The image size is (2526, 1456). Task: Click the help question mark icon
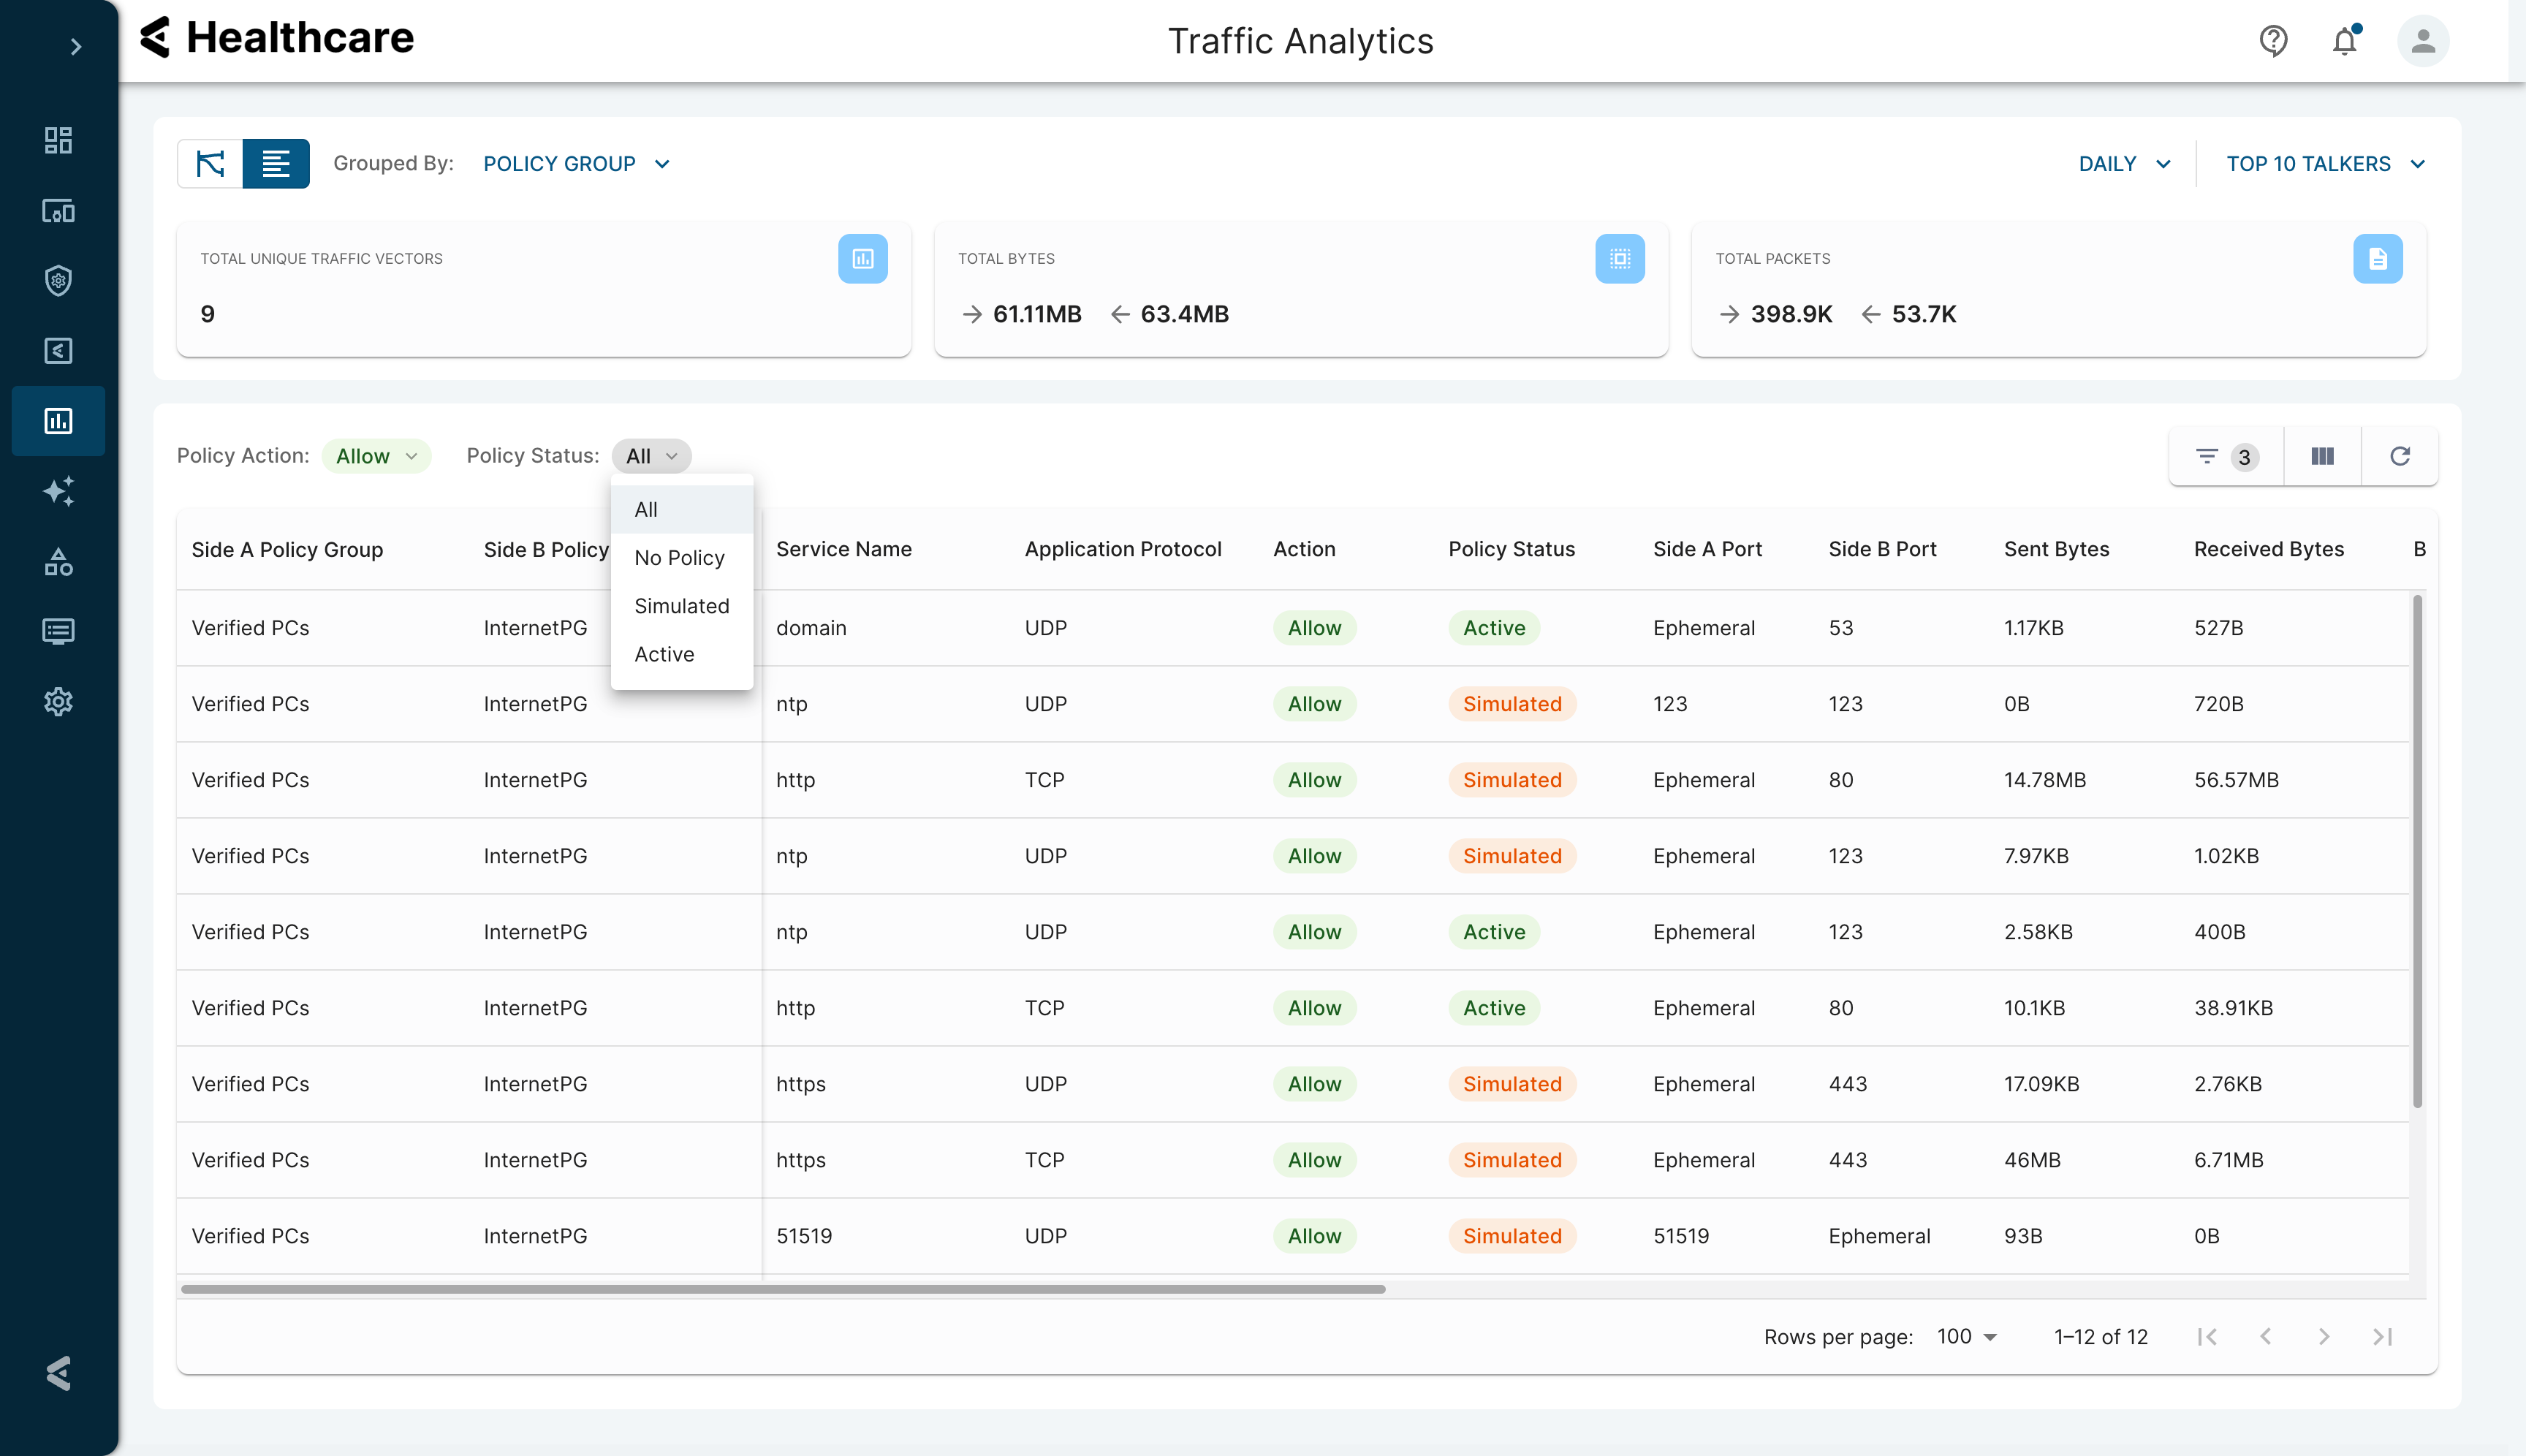point(2273,41)
